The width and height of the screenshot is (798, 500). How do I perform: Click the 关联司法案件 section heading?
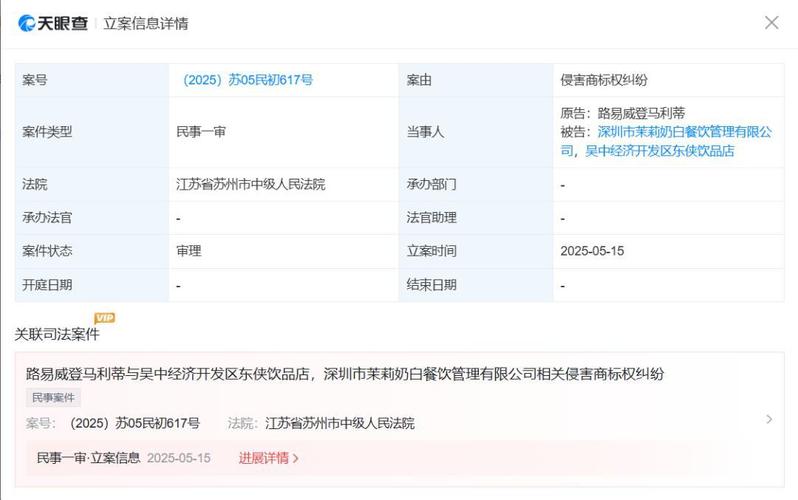point(57,335)
